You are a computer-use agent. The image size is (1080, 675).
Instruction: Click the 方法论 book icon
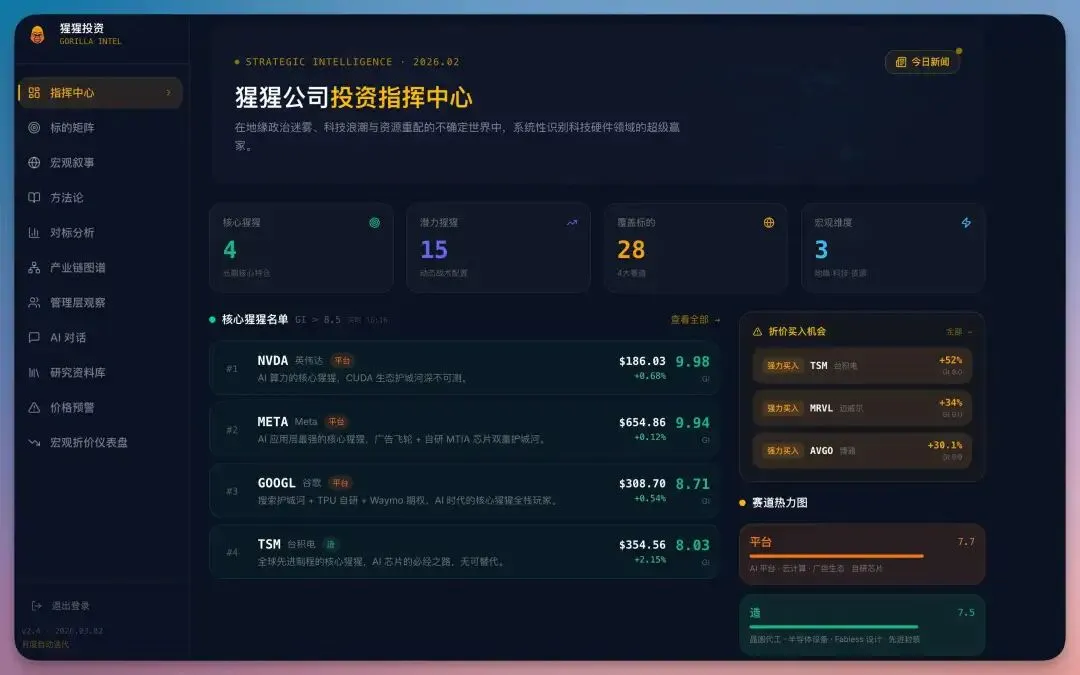pos(34,198)
